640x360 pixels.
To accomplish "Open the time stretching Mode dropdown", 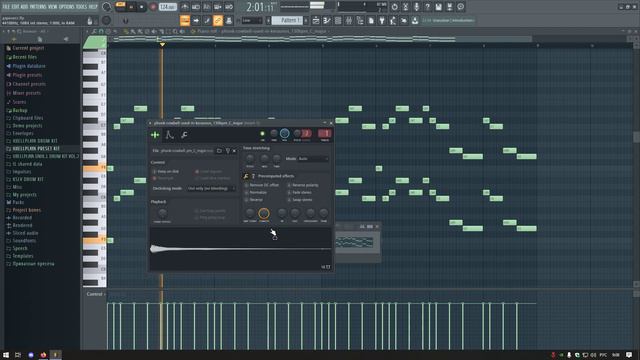I will tap(313, 158).
